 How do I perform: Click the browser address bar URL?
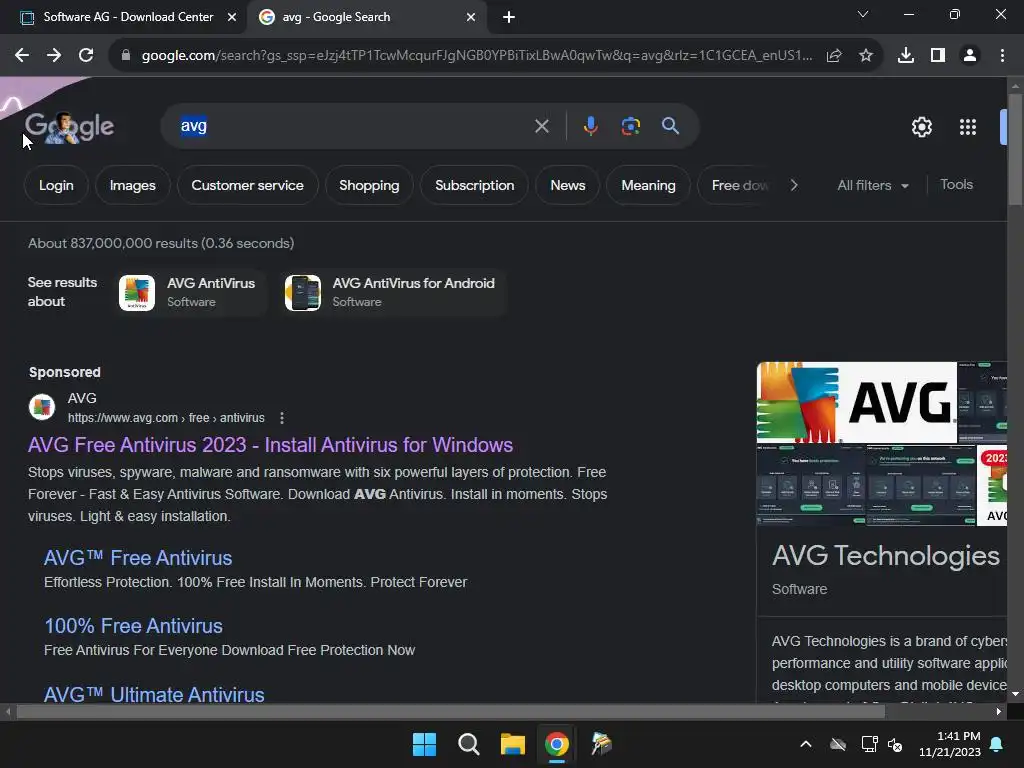click(477, 56)
